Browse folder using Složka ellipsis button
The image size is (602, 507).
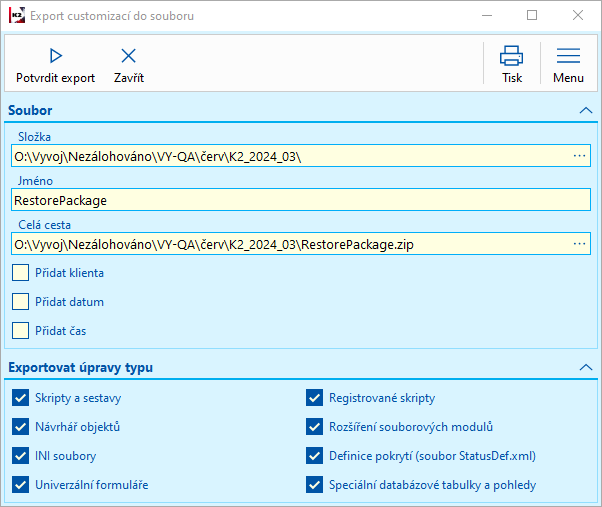579,156
